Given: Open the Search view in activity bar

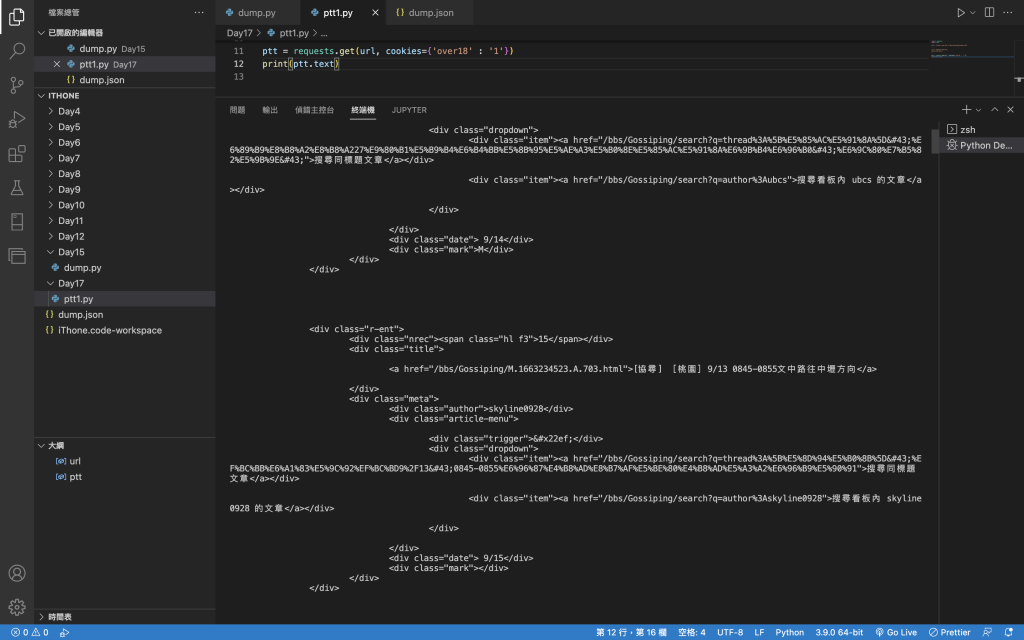Looking at the screenshot, I should point(17,50).
